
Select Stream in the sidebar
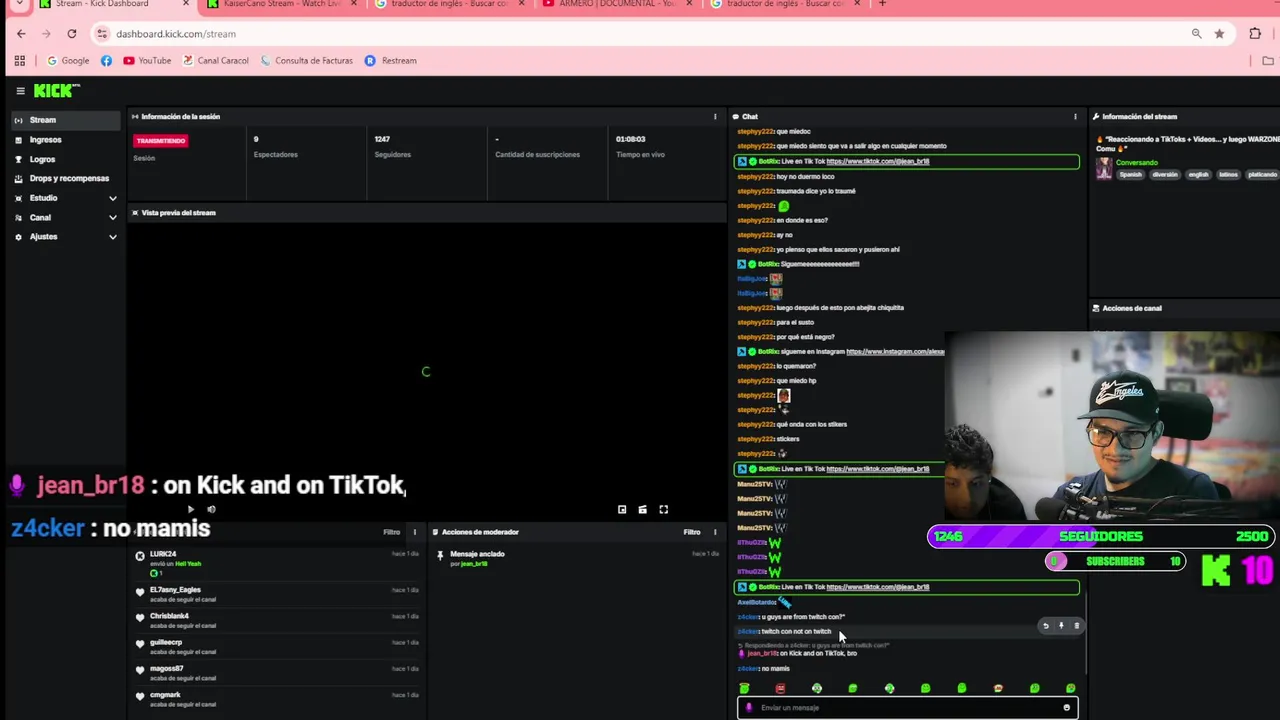point(66,120)
